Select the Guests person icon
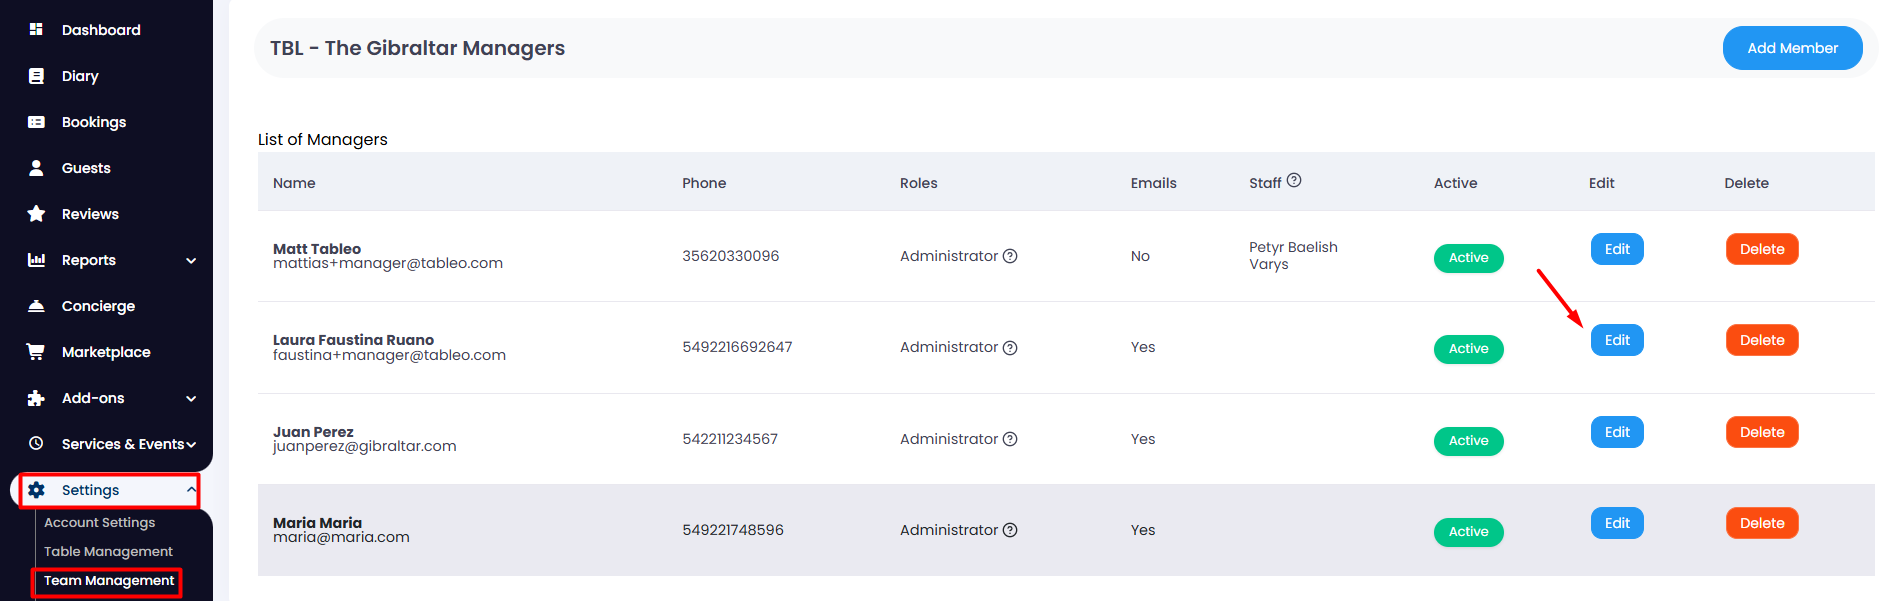Viewport: 1883px width, 601px height. (36, 168)
